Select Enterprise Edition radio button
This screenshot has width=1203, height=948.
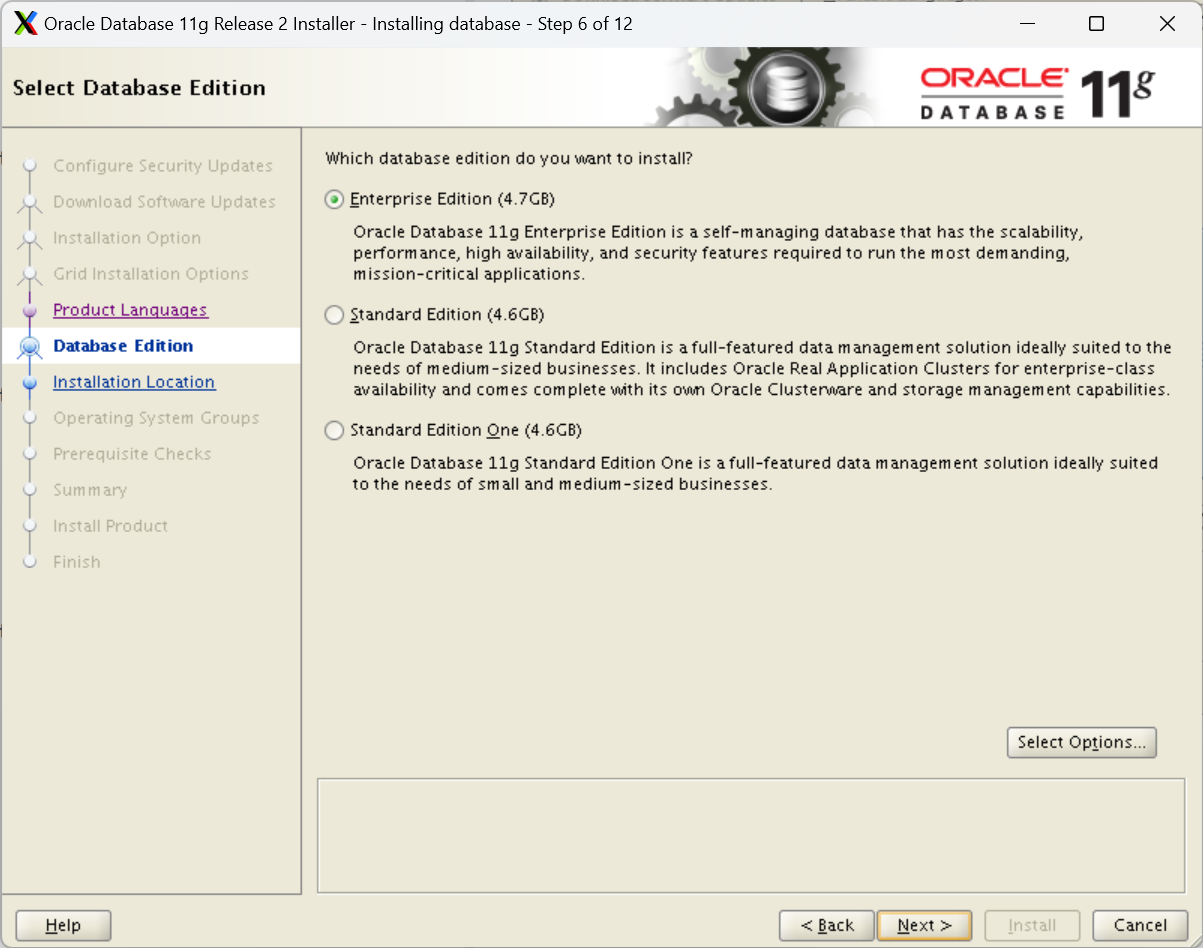coord(334,199)
